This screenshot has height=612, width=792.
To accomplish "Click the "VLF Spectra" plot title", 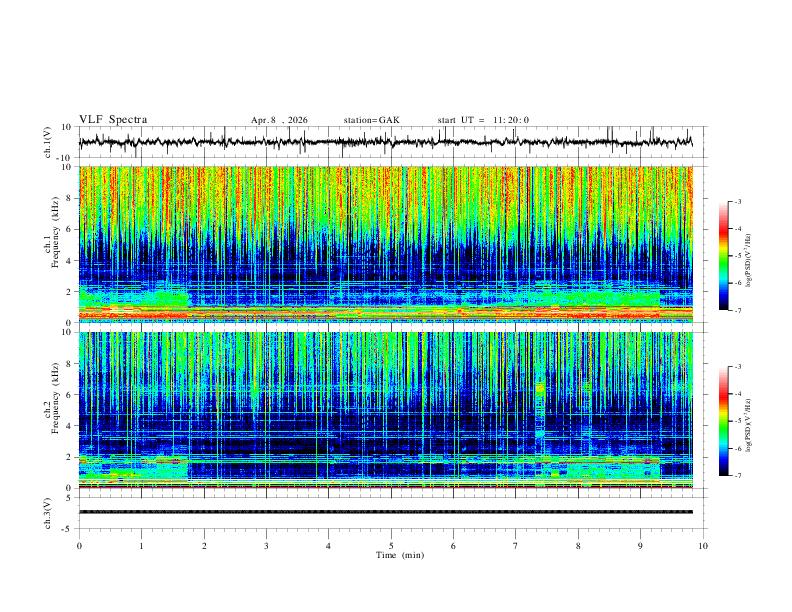I will point(113,120).
